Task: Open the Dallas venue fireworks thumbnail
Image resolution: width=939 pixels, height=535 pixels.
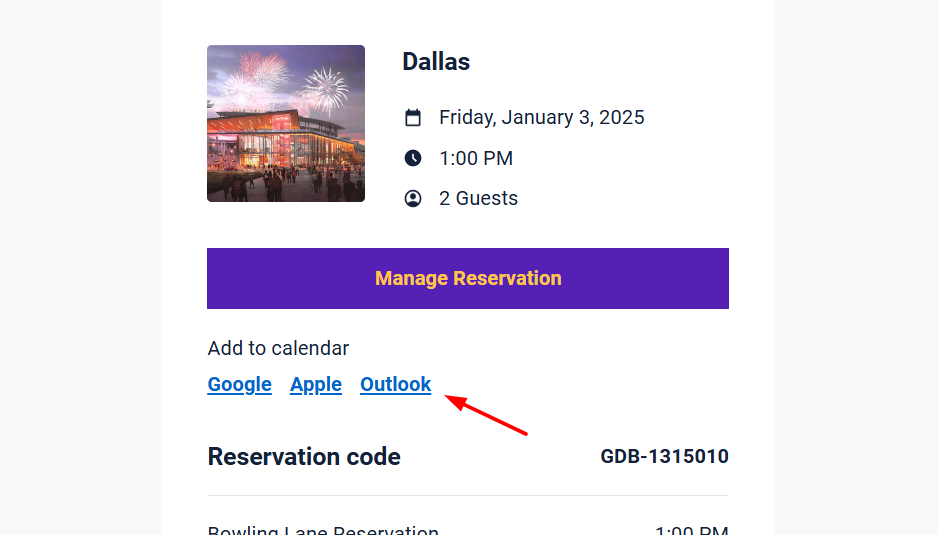Action: tap(286, 123)
